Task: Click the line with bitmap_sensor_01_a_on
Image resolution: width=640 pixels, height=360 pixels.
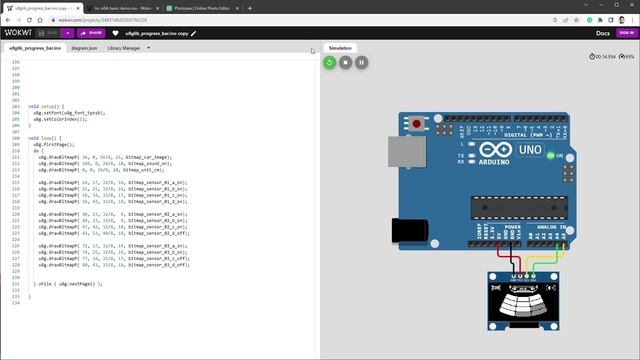Action: pos(113,182)
